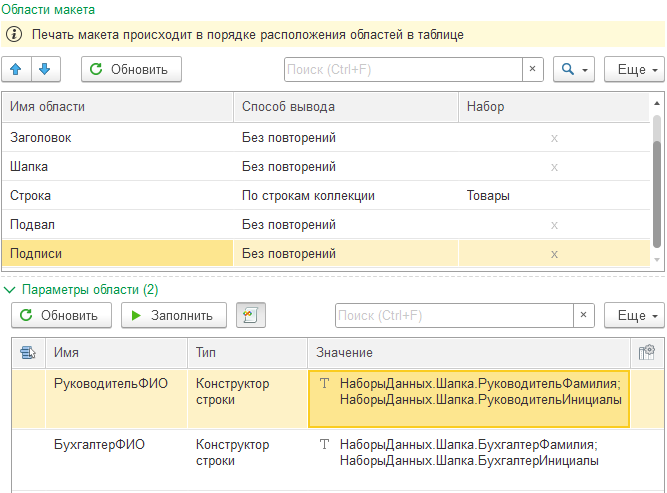Image resolution: width=667 pixels, height=493 pixels.
Task: Sort by Имя области column header
Action: tap(118, 107)
